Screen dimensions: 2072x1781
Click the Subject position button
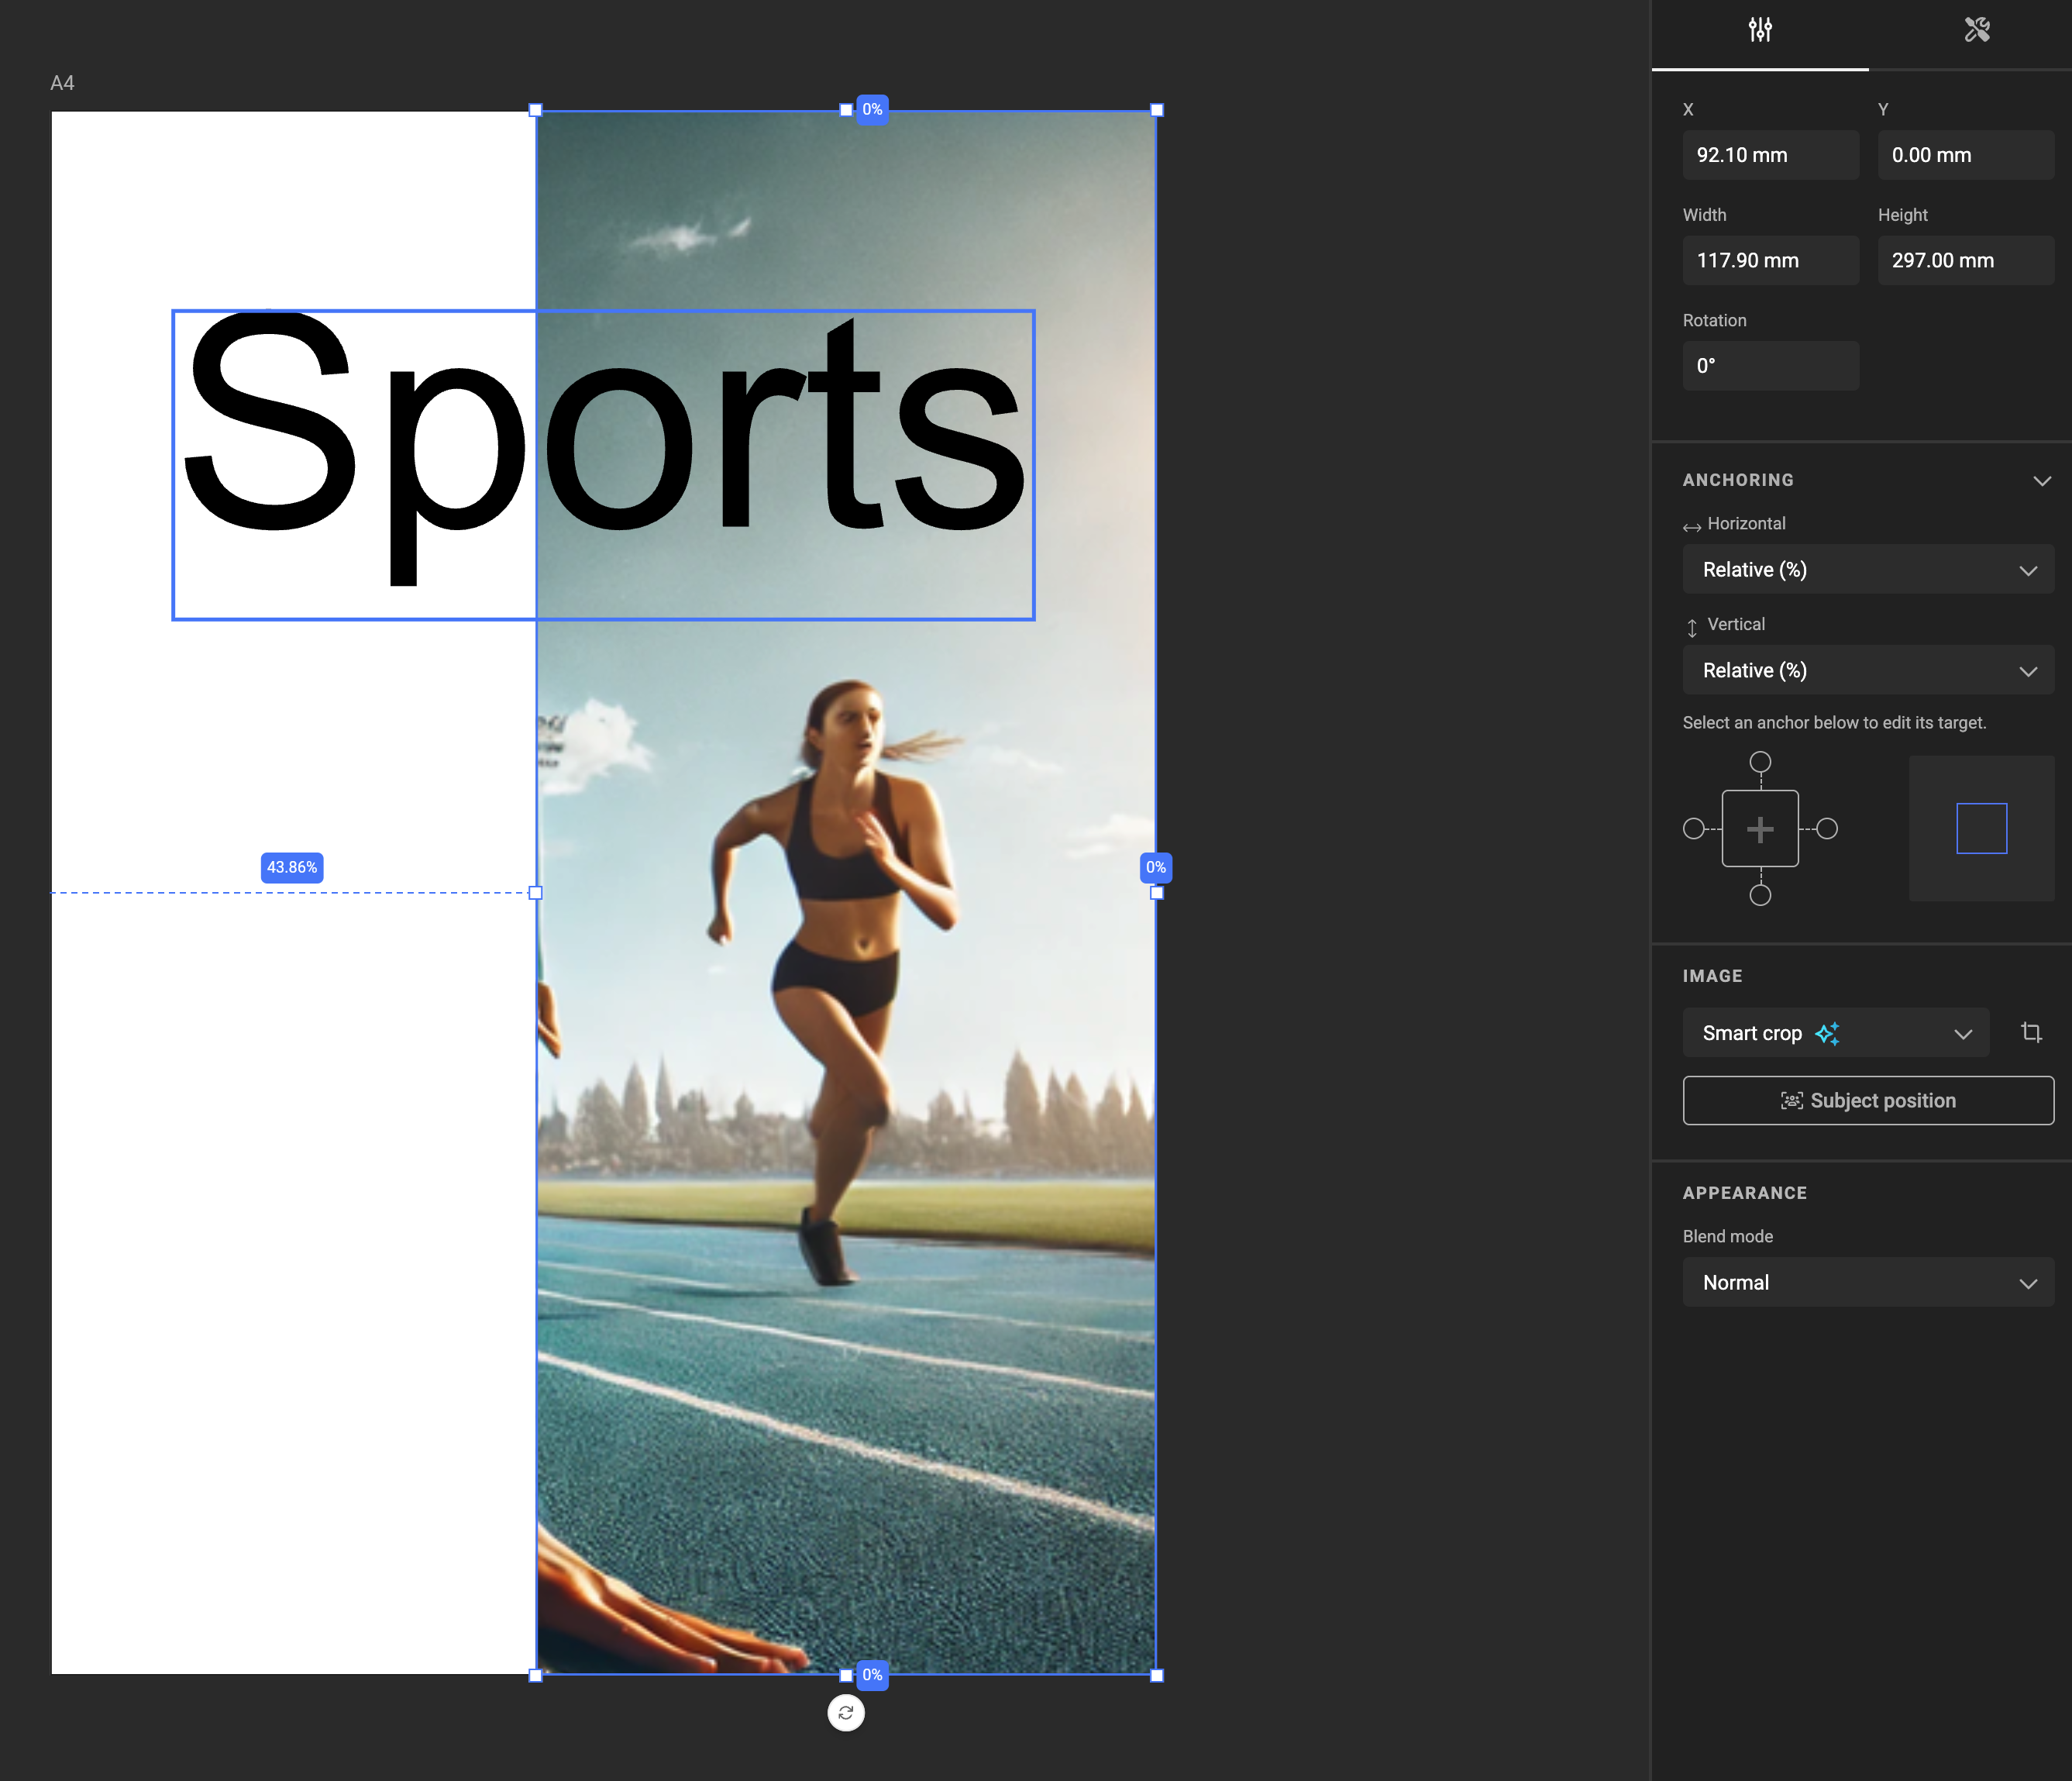[1868, 1100]
